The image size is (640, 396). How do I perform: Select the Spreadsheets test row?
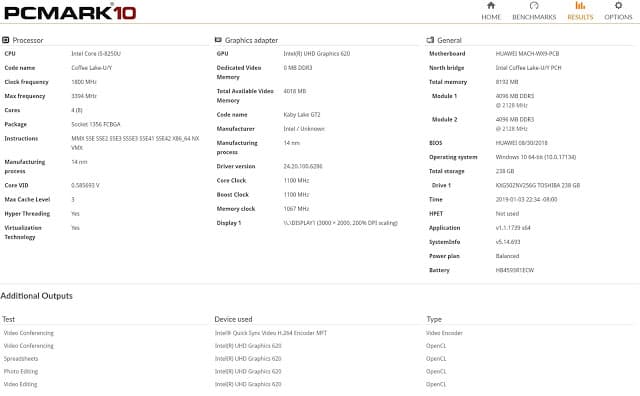(21, 359)
